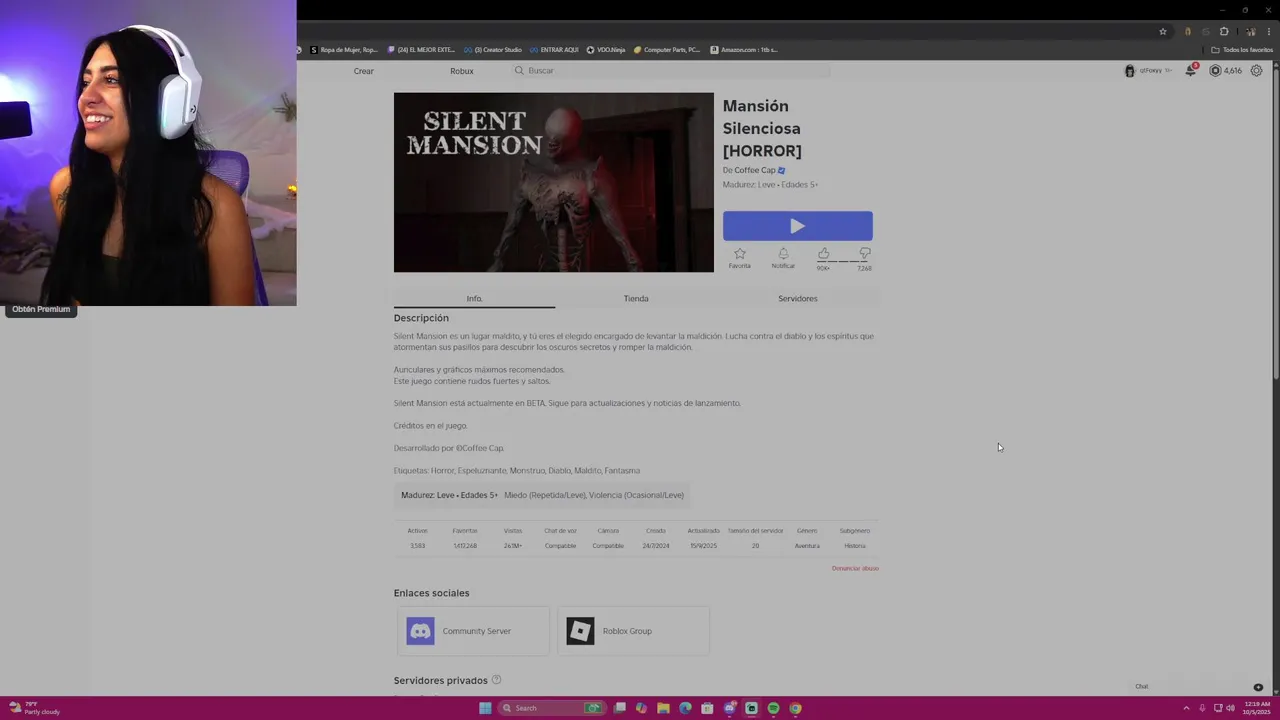Open the Chat panel at bottom right

(x=1141, y=686)
